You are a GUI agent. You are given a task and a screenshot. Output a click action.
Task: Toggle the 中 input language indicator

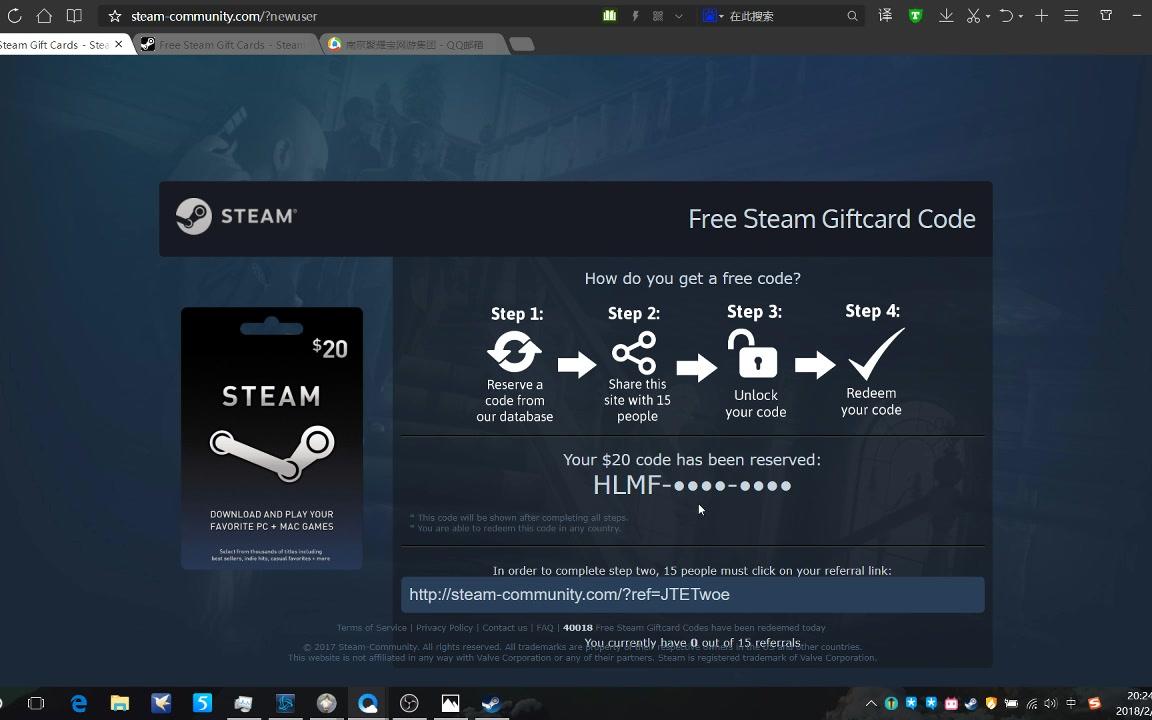point(1071,703)
